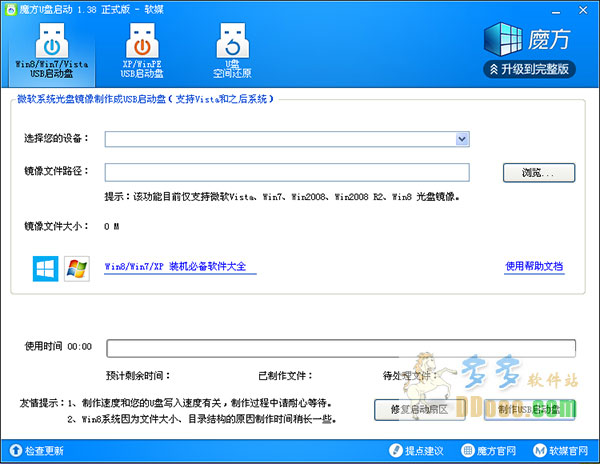Screen dimensions: 600x464
Task: Click the progress bar beside 使用时间
Action: pos(341,348)
